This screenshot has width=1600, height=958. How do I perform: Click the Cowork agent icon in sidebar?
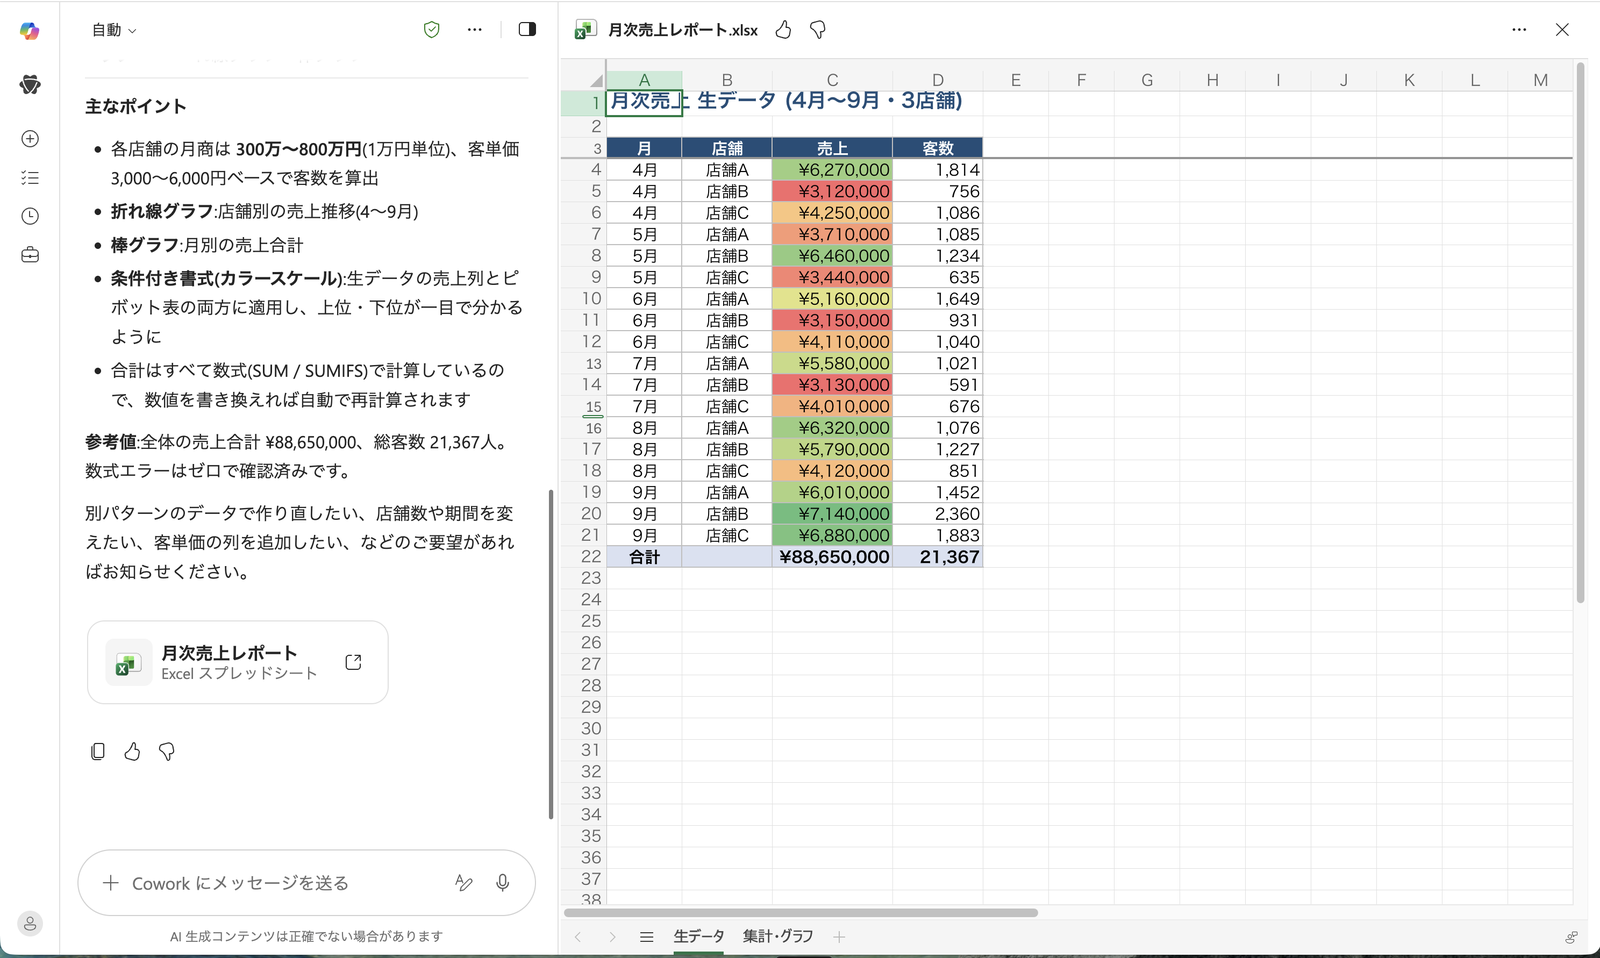tap(30, 85)
